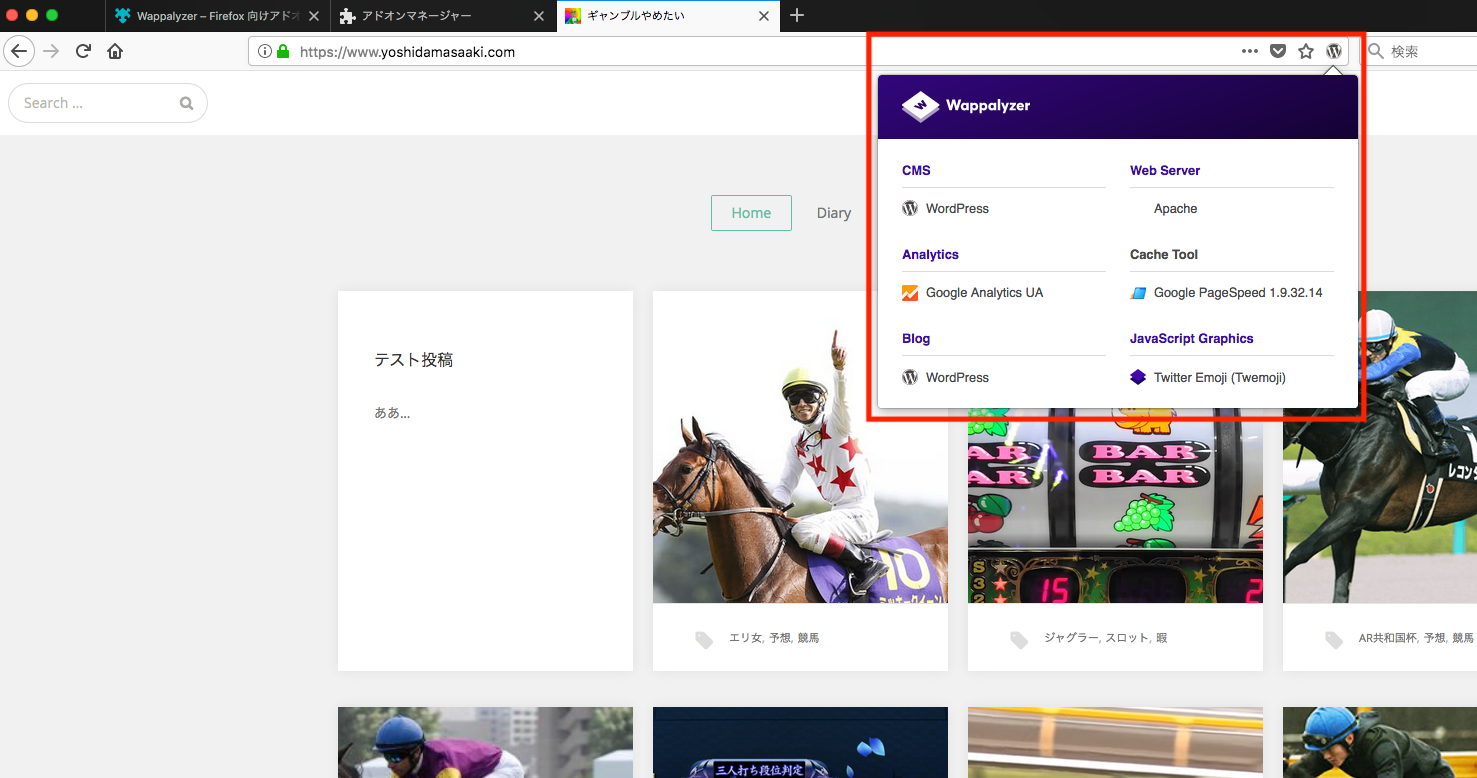Toggle the Wappalyzer extension icon in URL bar
The width and height of the screenshot is (1477, 778).
[1334, 51]
